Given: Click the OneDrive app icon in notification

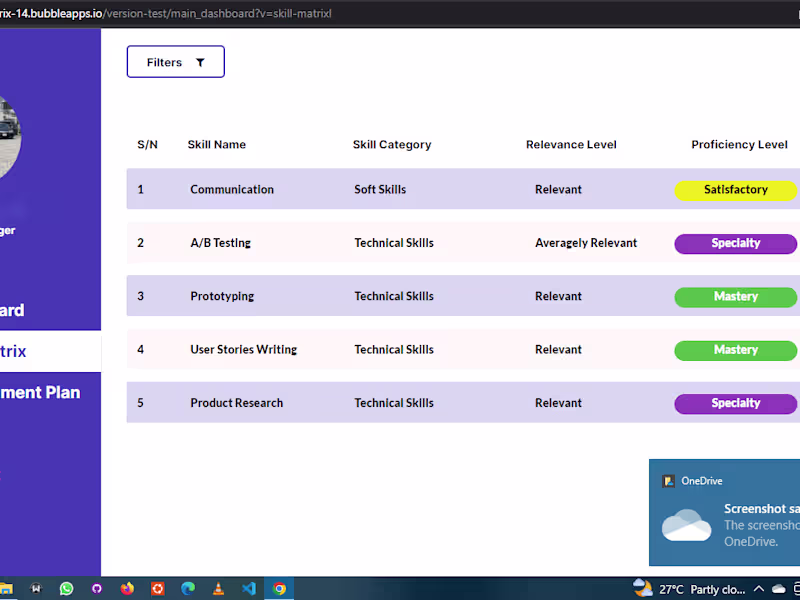Looking at the screenshot, I should click(x=668, y=481).
